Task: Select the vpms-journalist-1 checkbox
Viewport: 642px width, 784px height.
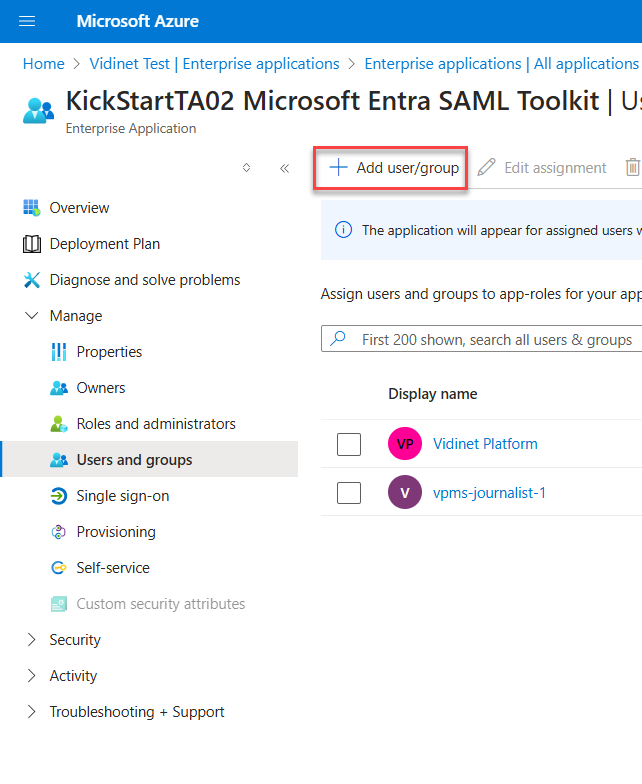Action: tap(349, 493)
